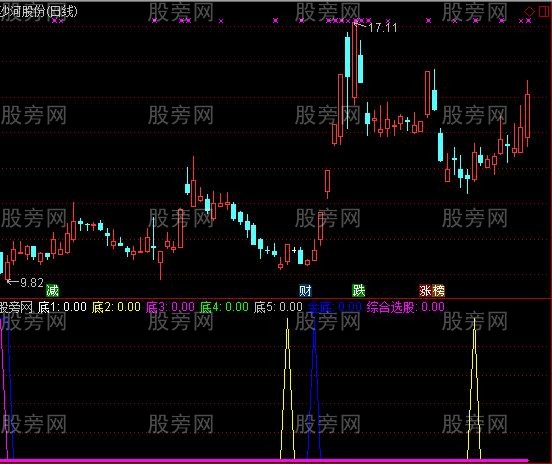Open the red 涨 event marker
Viewport: 552px width, 464px height.
[425, 291]
